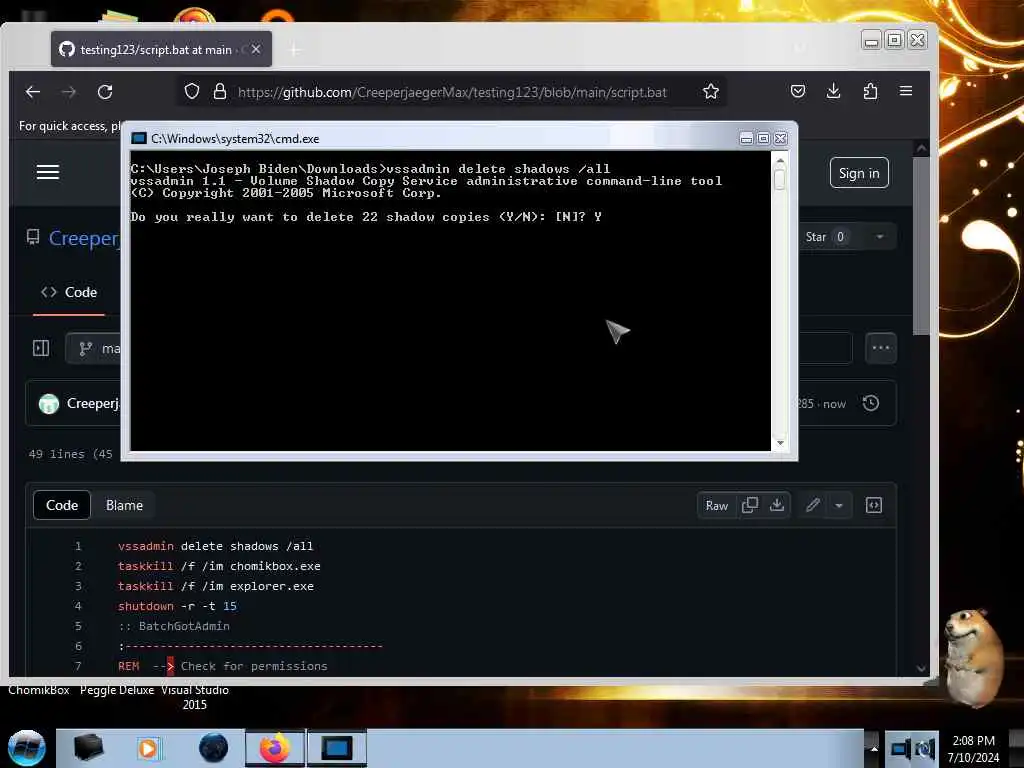Open the main branch selector
The image size is (1024, 768).
[95, 349]
